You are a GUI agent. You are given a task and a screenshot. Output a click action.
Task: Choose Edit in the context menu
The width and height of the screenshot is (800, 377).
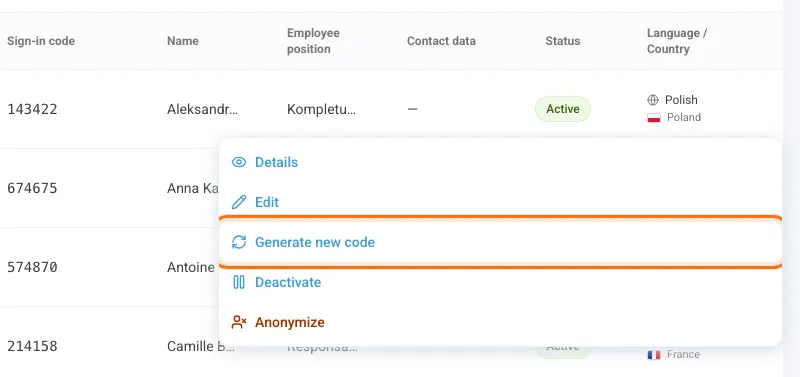[x=500, y=202]
